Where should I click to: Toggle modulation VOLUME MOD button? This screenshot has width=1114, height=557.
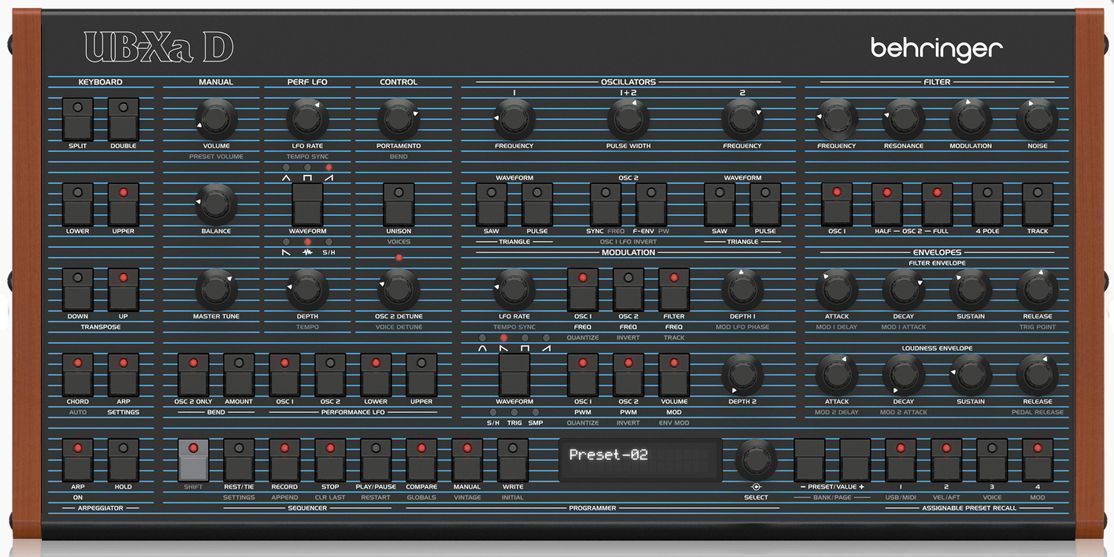[674, 374]
